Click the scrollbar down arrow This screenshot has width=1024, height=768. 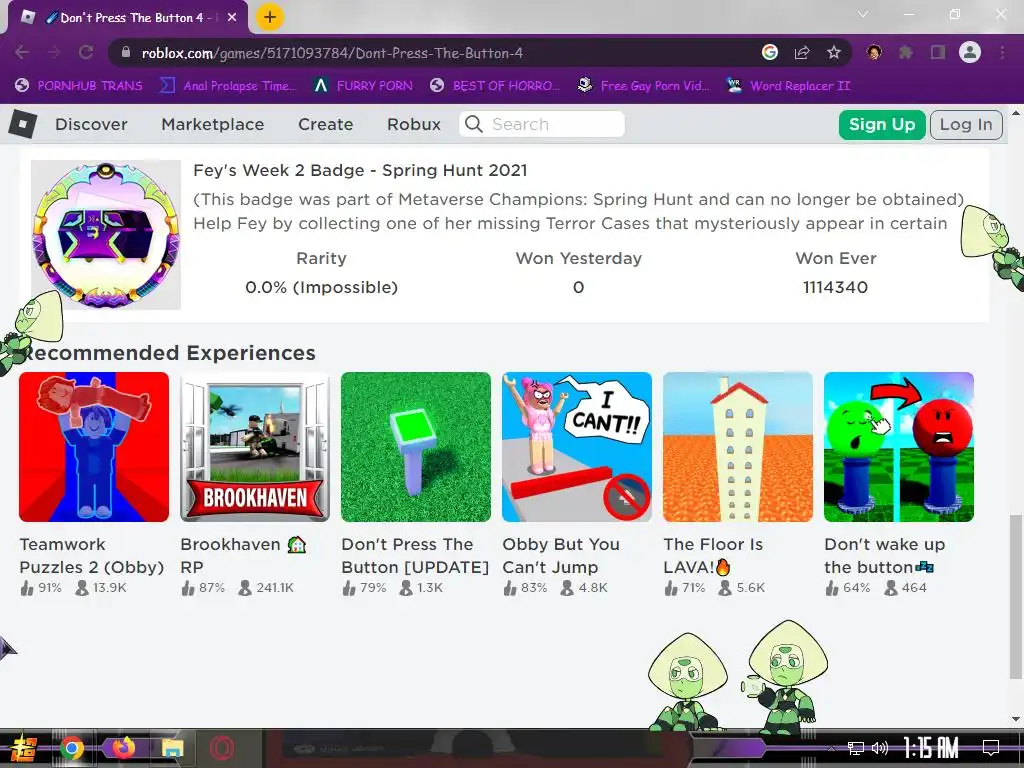1016,720
